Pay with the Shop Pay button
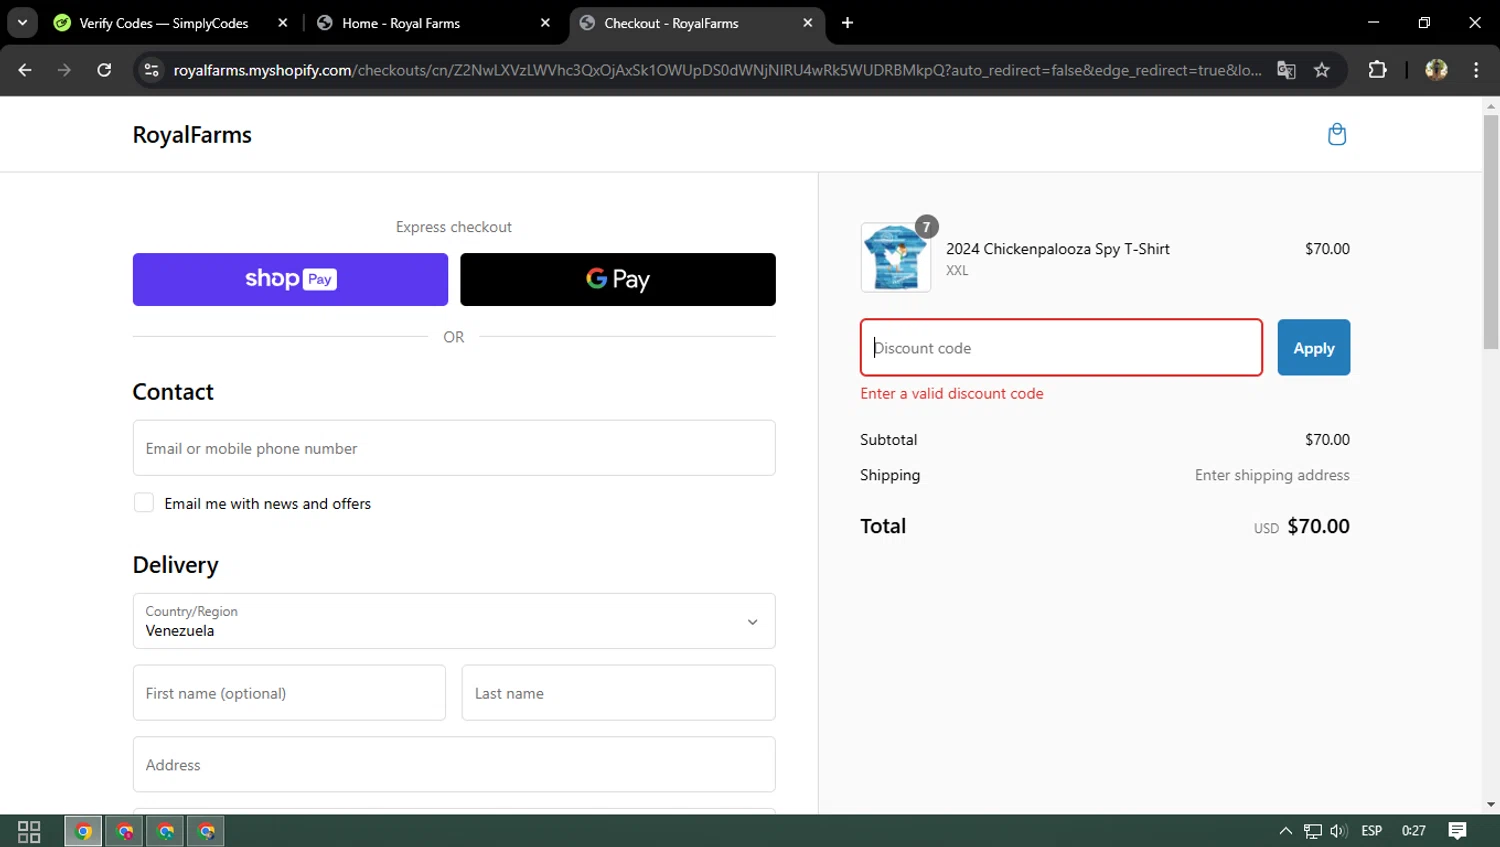 [x=290, y=279]
